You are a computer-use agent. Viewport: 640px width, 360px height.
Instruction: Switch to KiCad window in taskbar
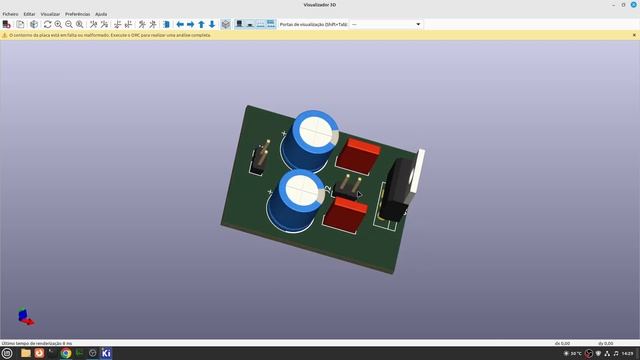pos(106,353)
